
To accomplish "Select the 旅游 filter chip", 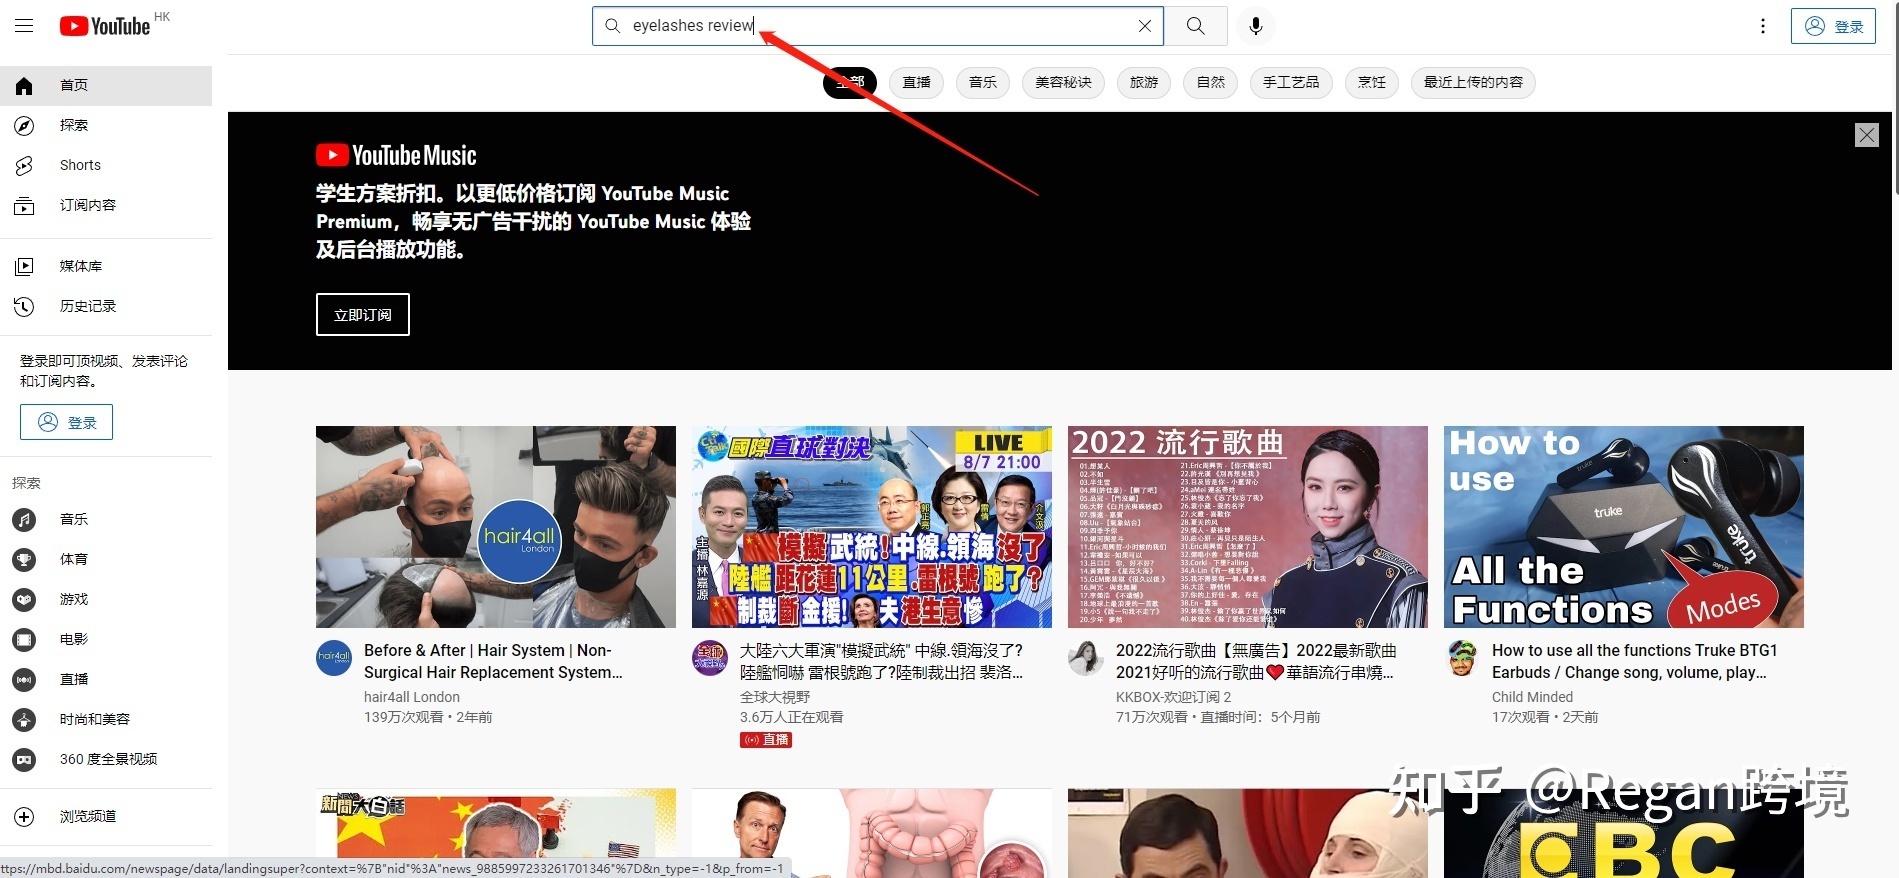I will [1144, 82].
